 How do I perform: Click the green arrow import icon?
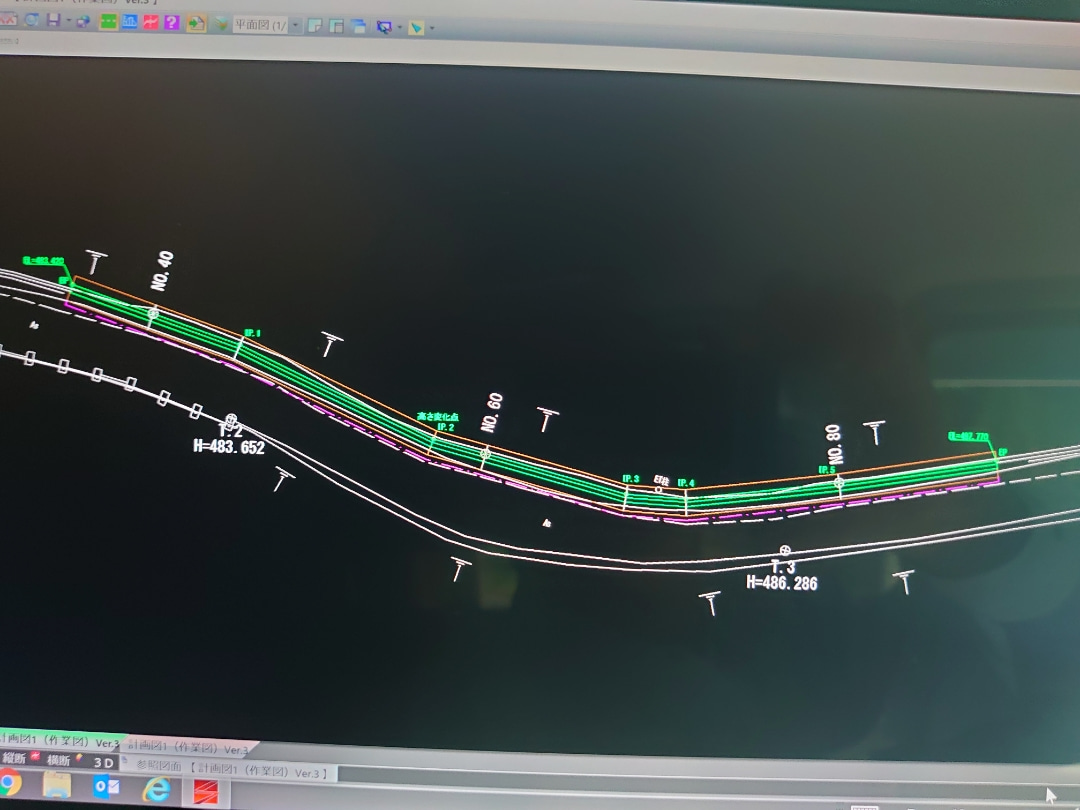point(196,23)
